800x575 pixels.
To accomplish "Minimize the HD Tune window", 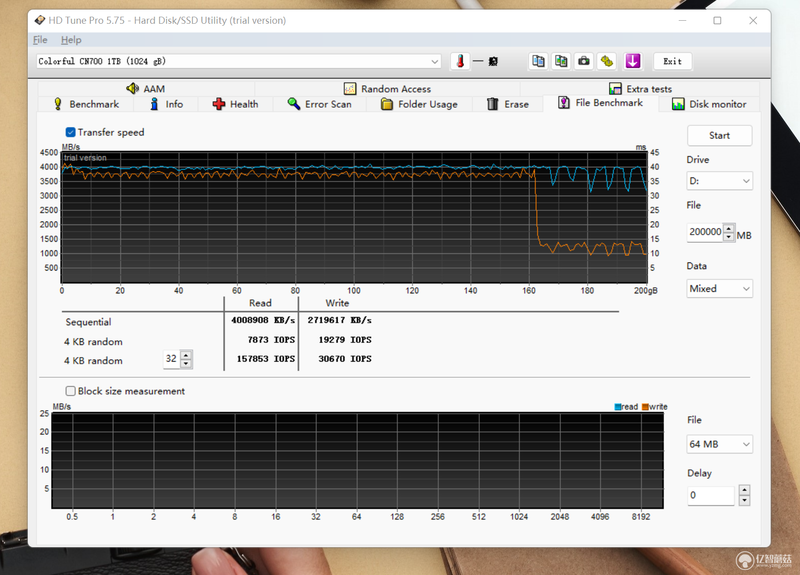I will pos(683,20).
